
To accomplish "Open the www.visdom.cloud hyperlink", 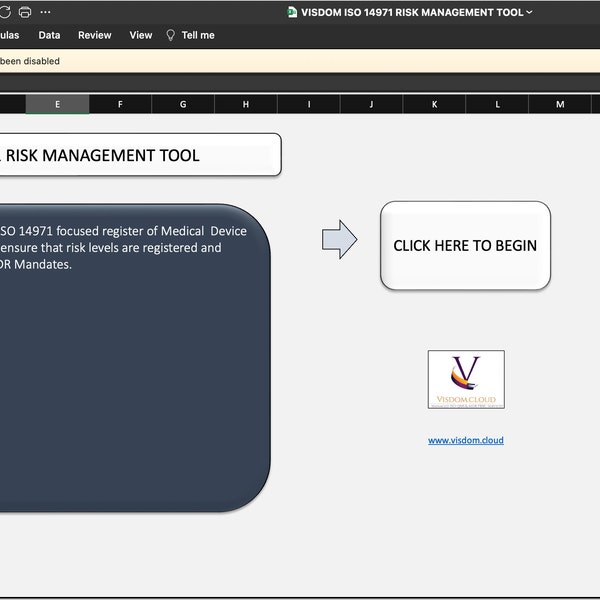I will tap(466, 440).
